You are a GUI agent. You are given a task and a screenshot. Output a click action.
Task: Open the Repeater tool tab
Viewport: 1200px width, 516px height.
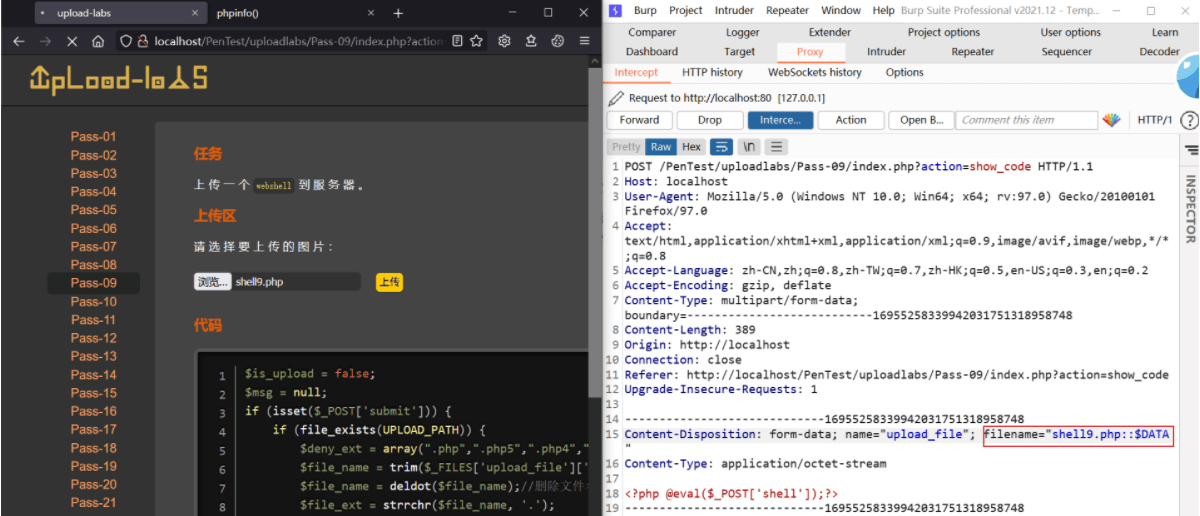tap(973, 52)
